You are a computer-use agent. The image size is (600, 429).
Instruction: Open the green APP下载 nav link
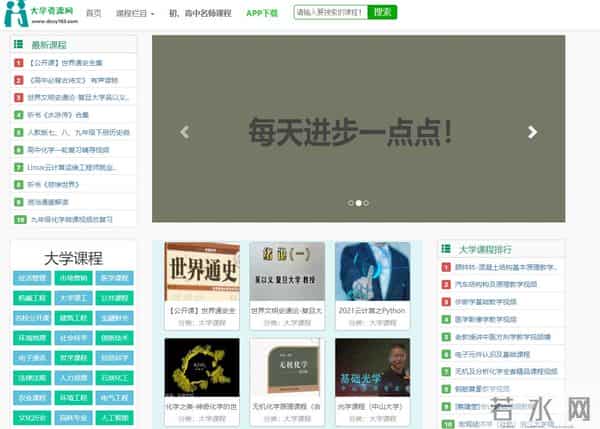[262, 13]
